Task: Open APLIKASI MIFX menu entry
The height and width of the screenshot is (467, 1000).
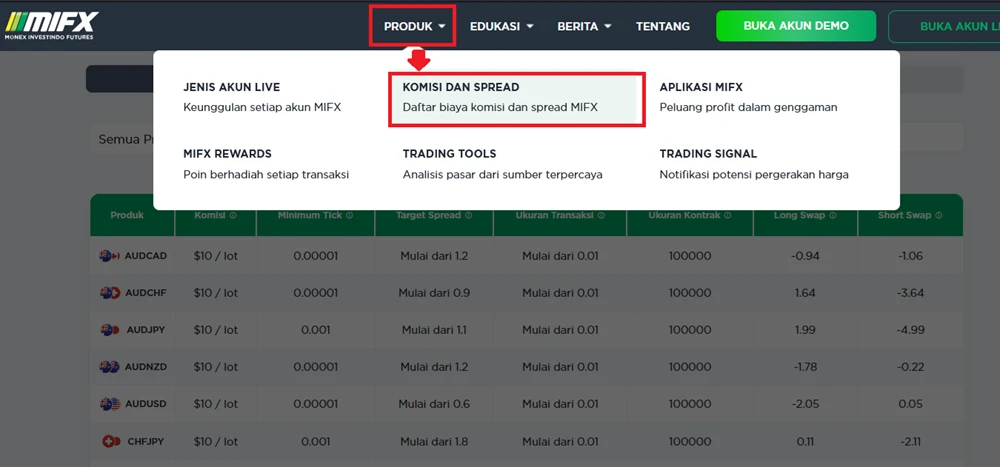Action: tap(748, 97)
